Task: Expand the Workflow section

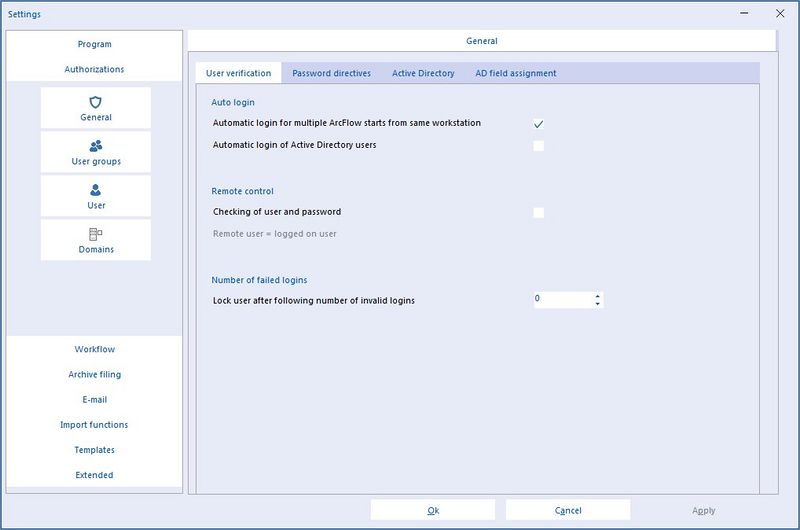Action: pos(94,349)
